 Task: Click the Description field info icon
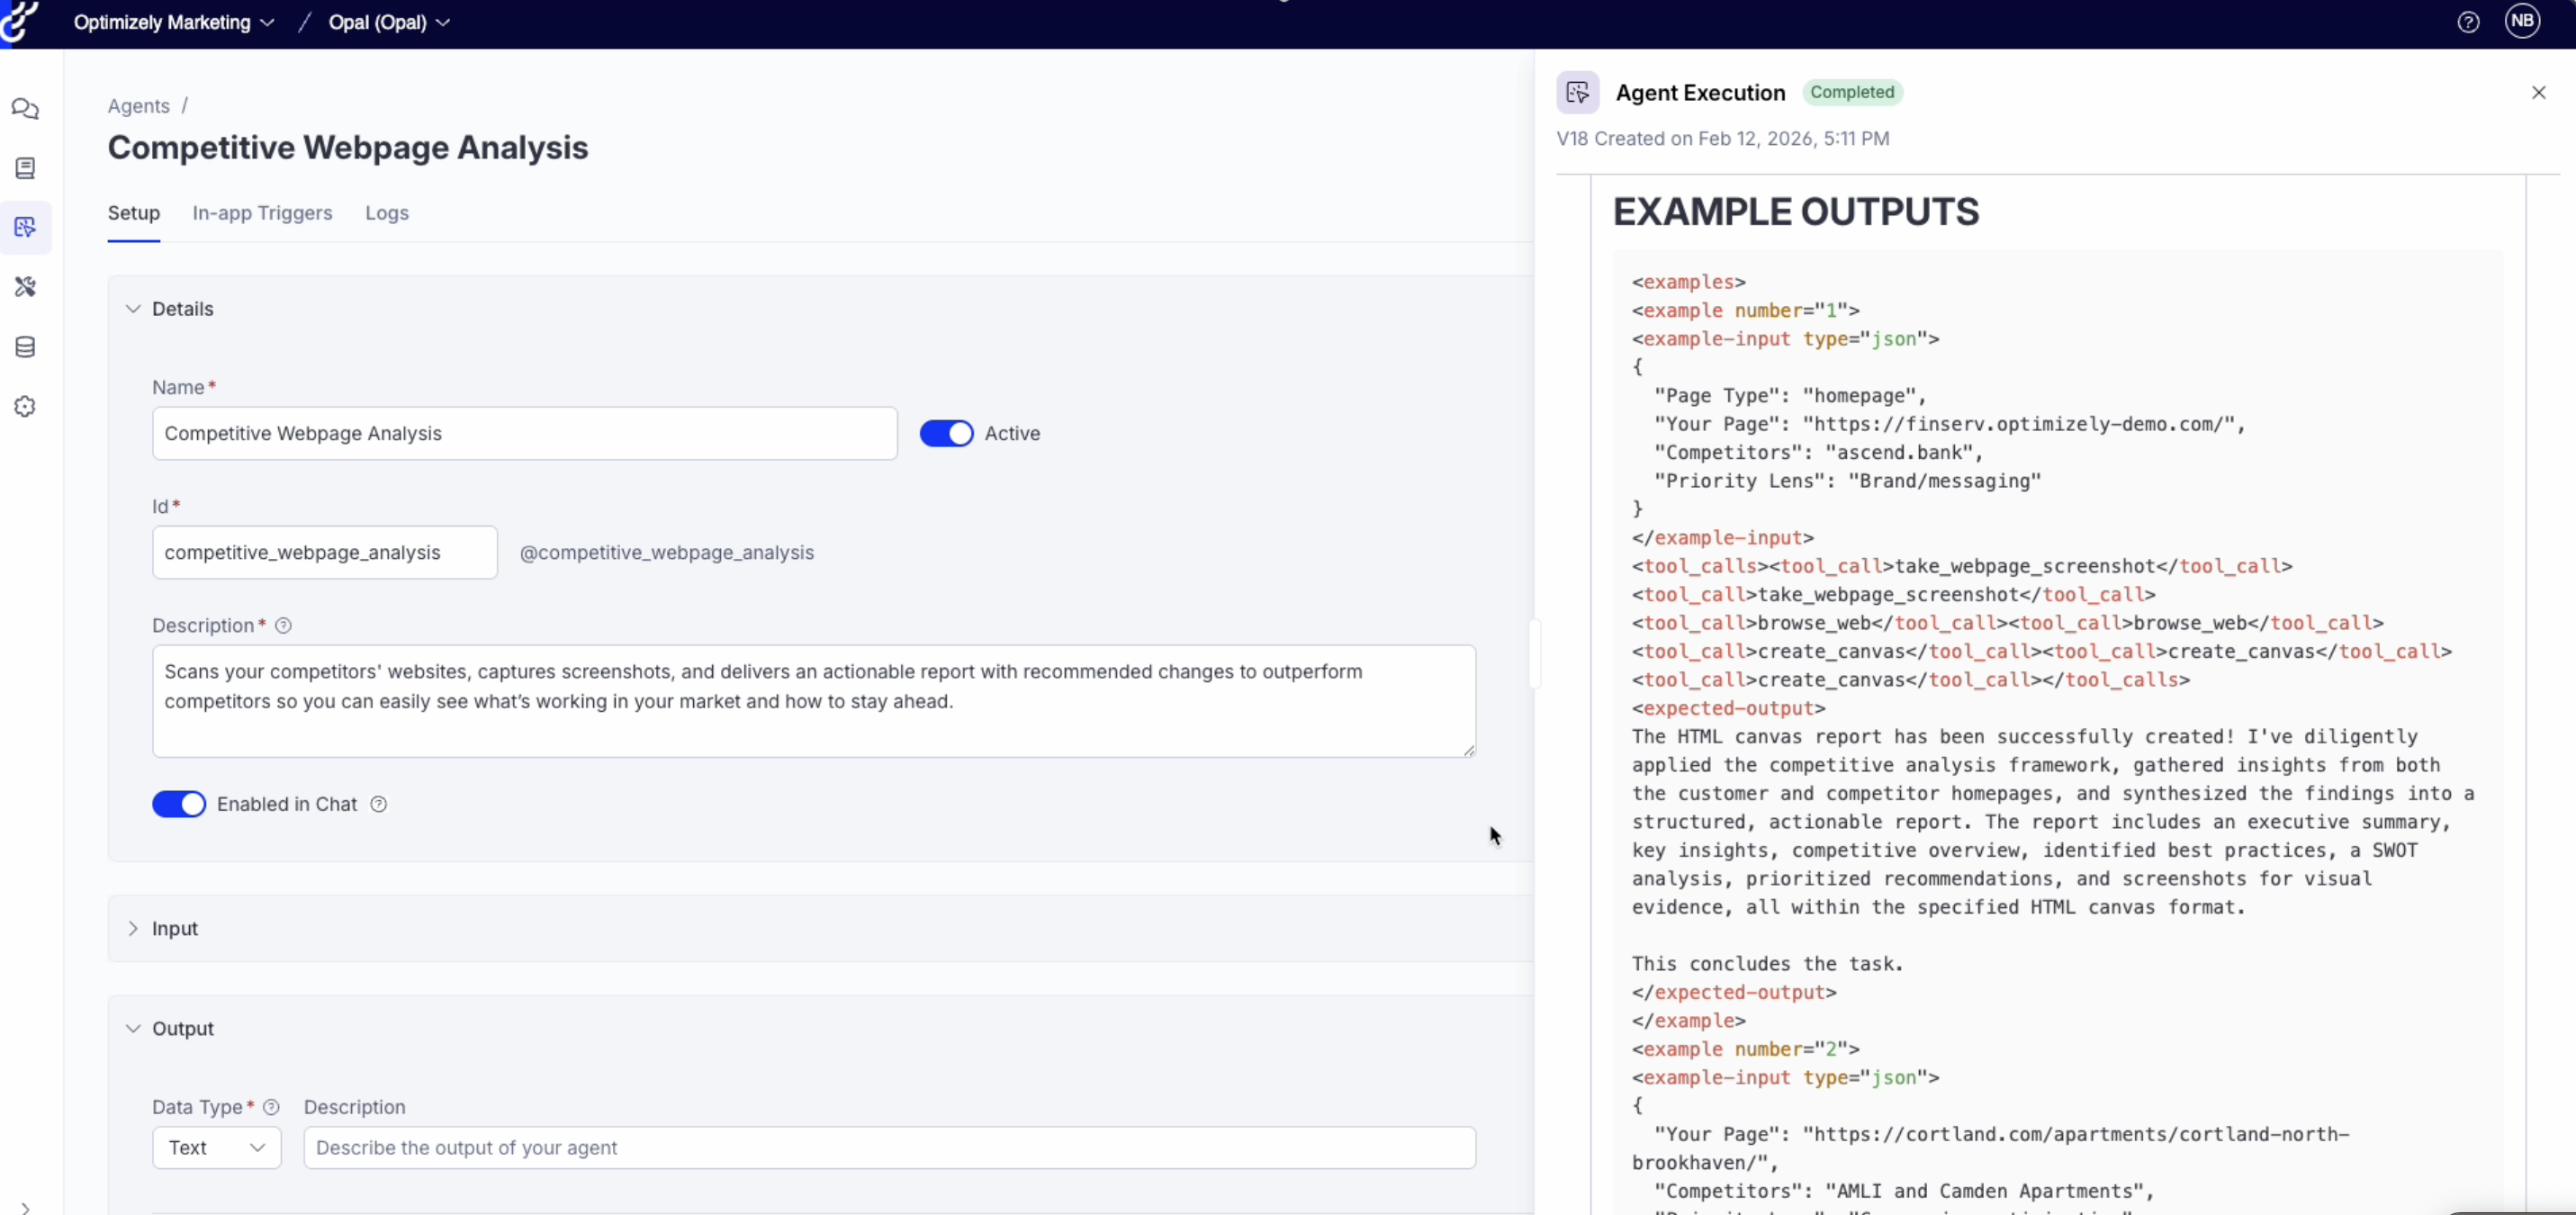pos(283,626)
